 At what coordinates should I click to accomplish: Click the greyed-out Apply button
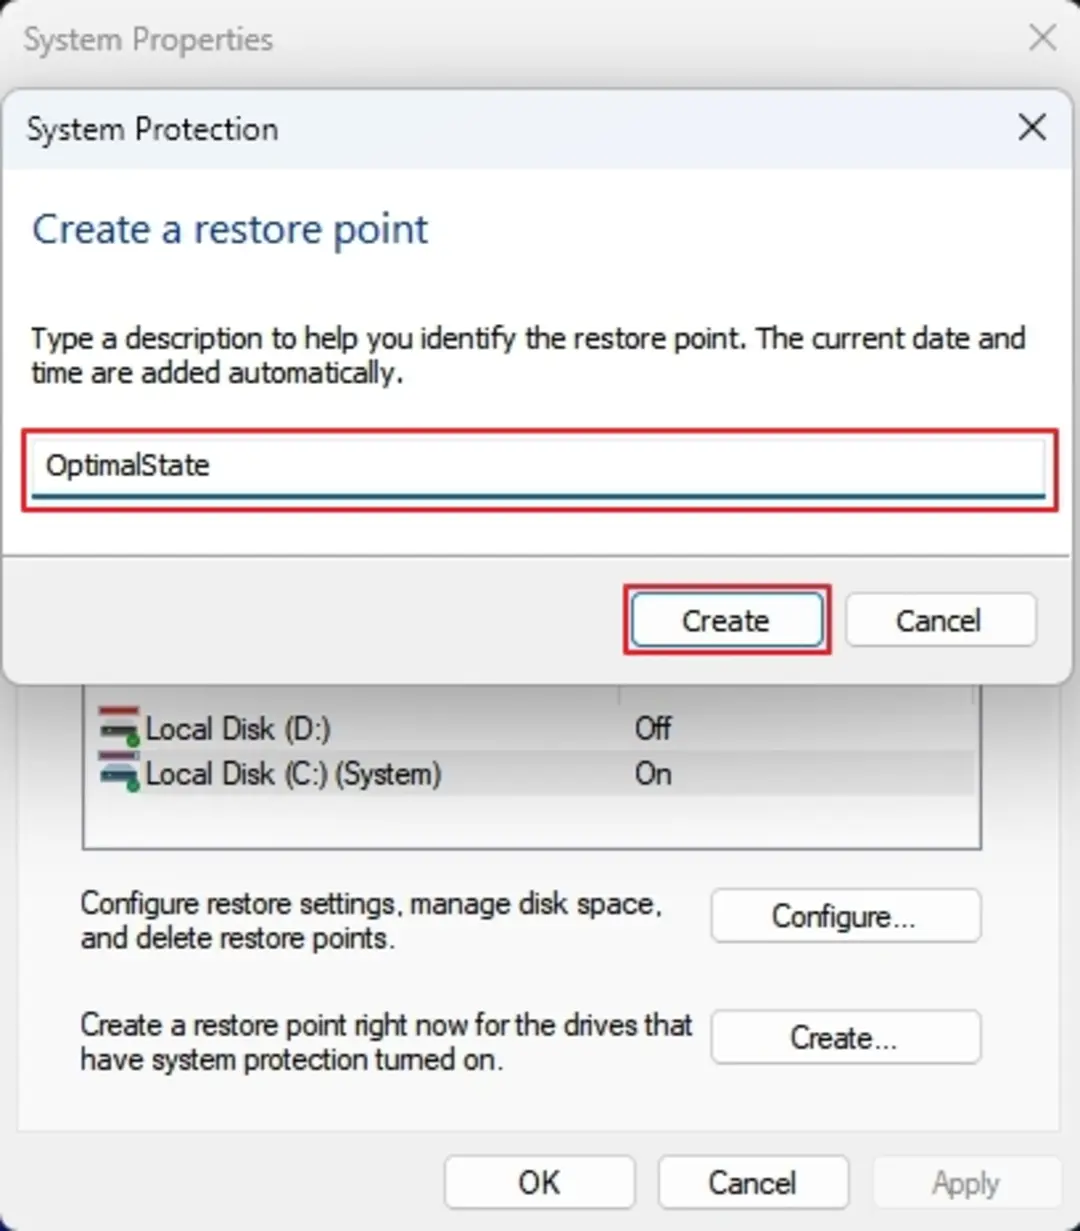(966, 1183)
